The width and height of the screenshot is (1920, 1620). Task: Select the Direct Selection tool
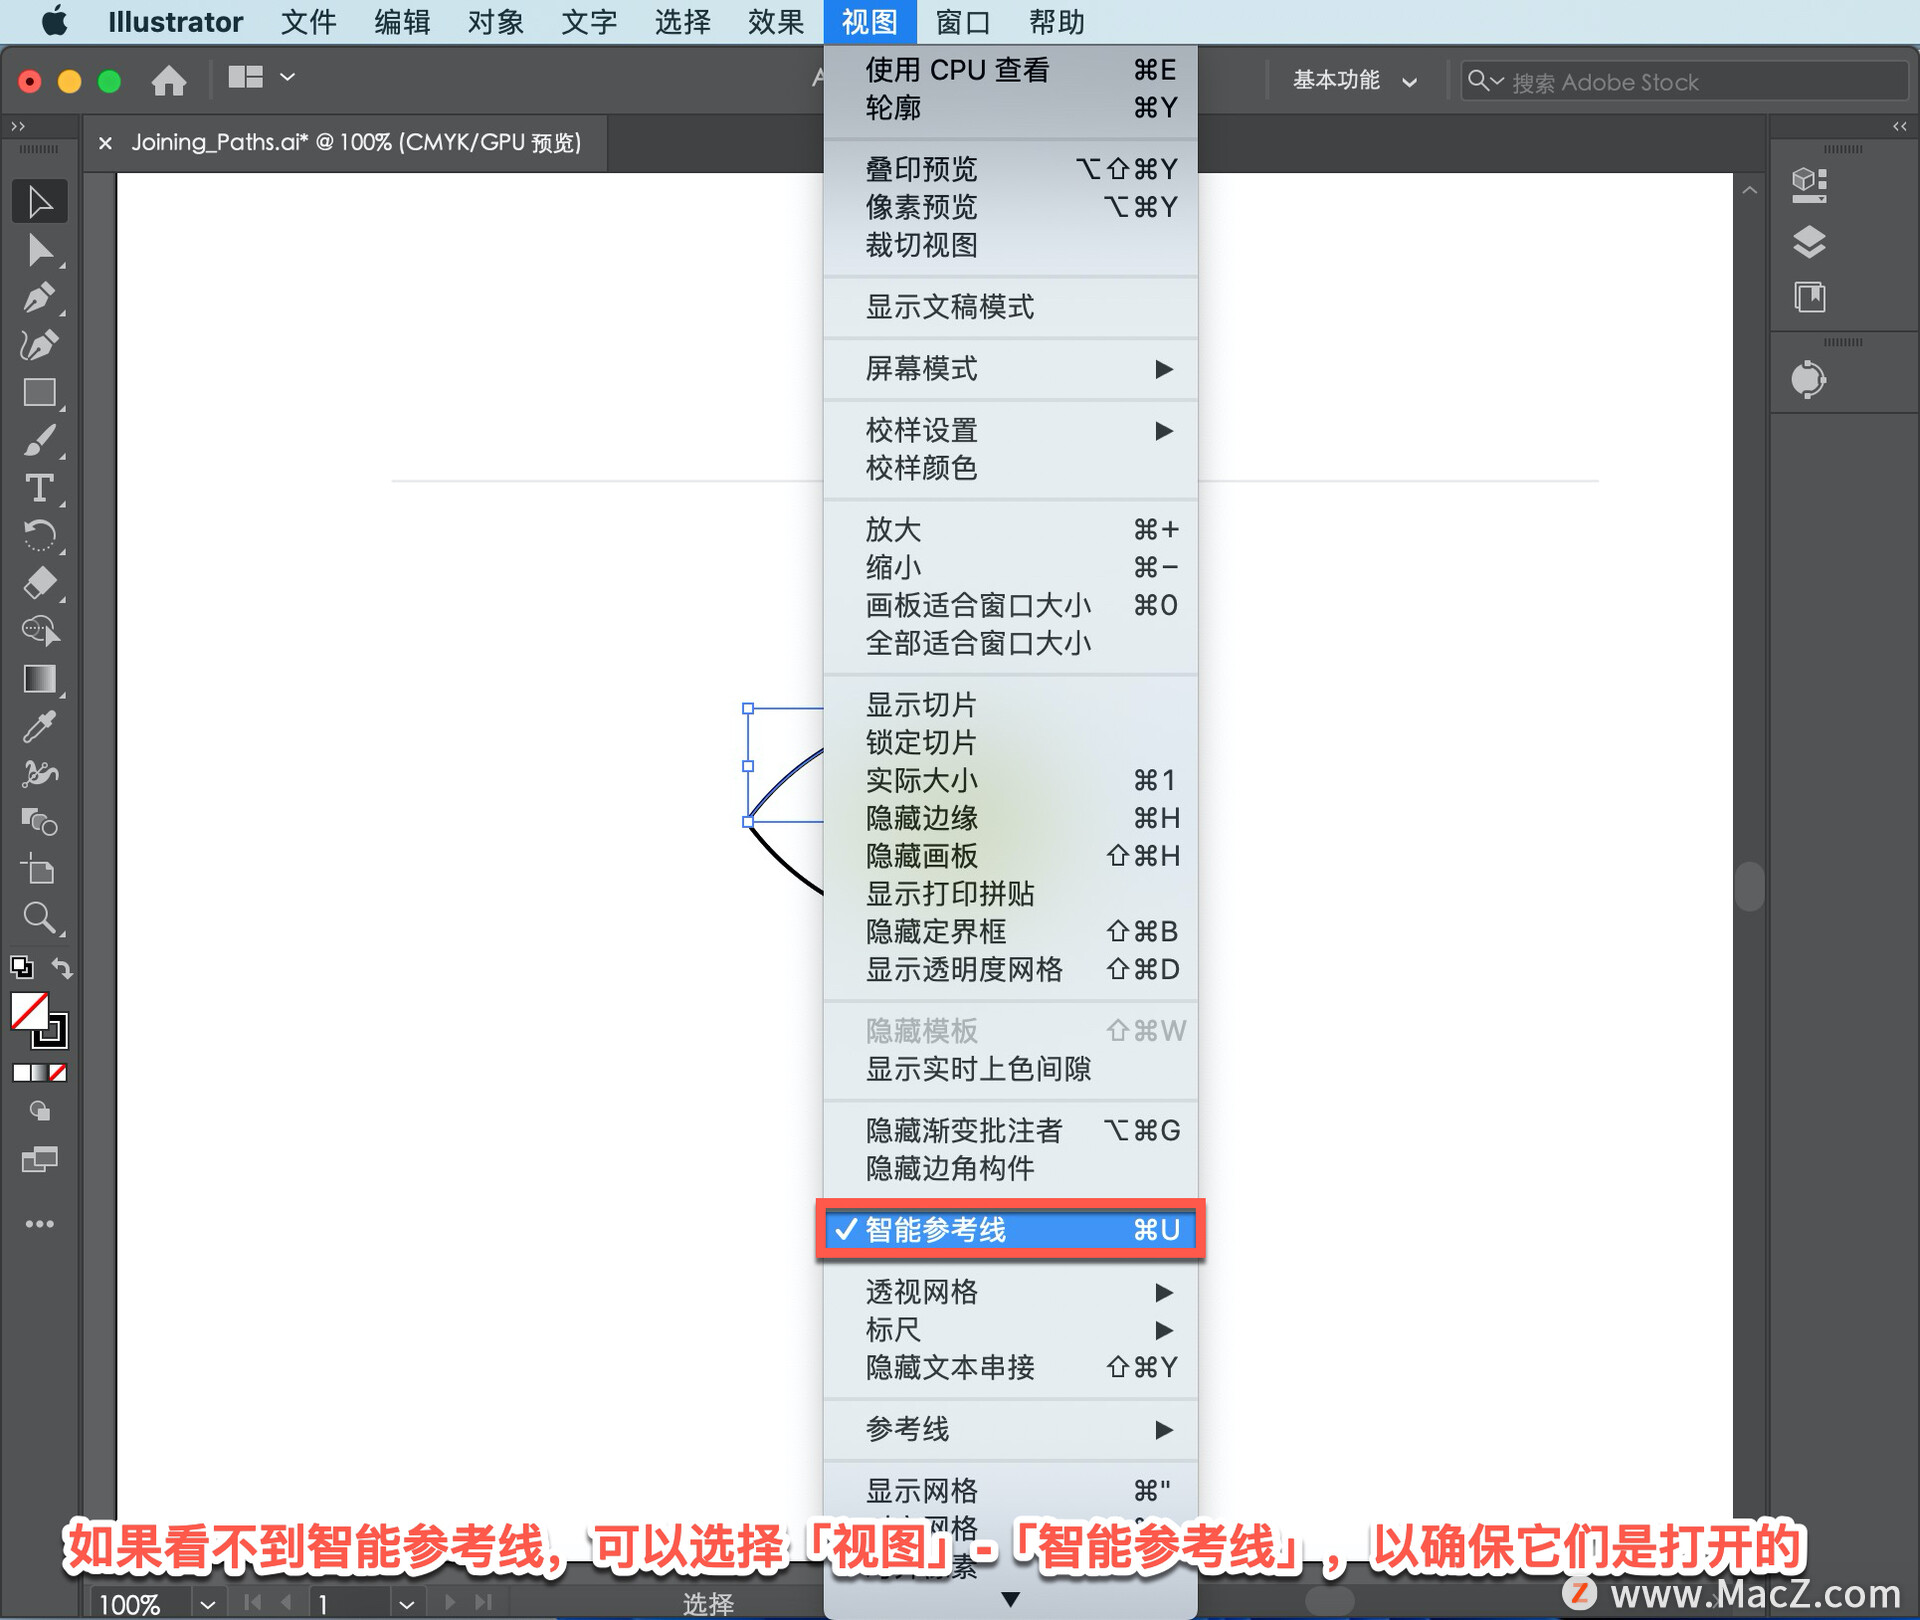39,250
